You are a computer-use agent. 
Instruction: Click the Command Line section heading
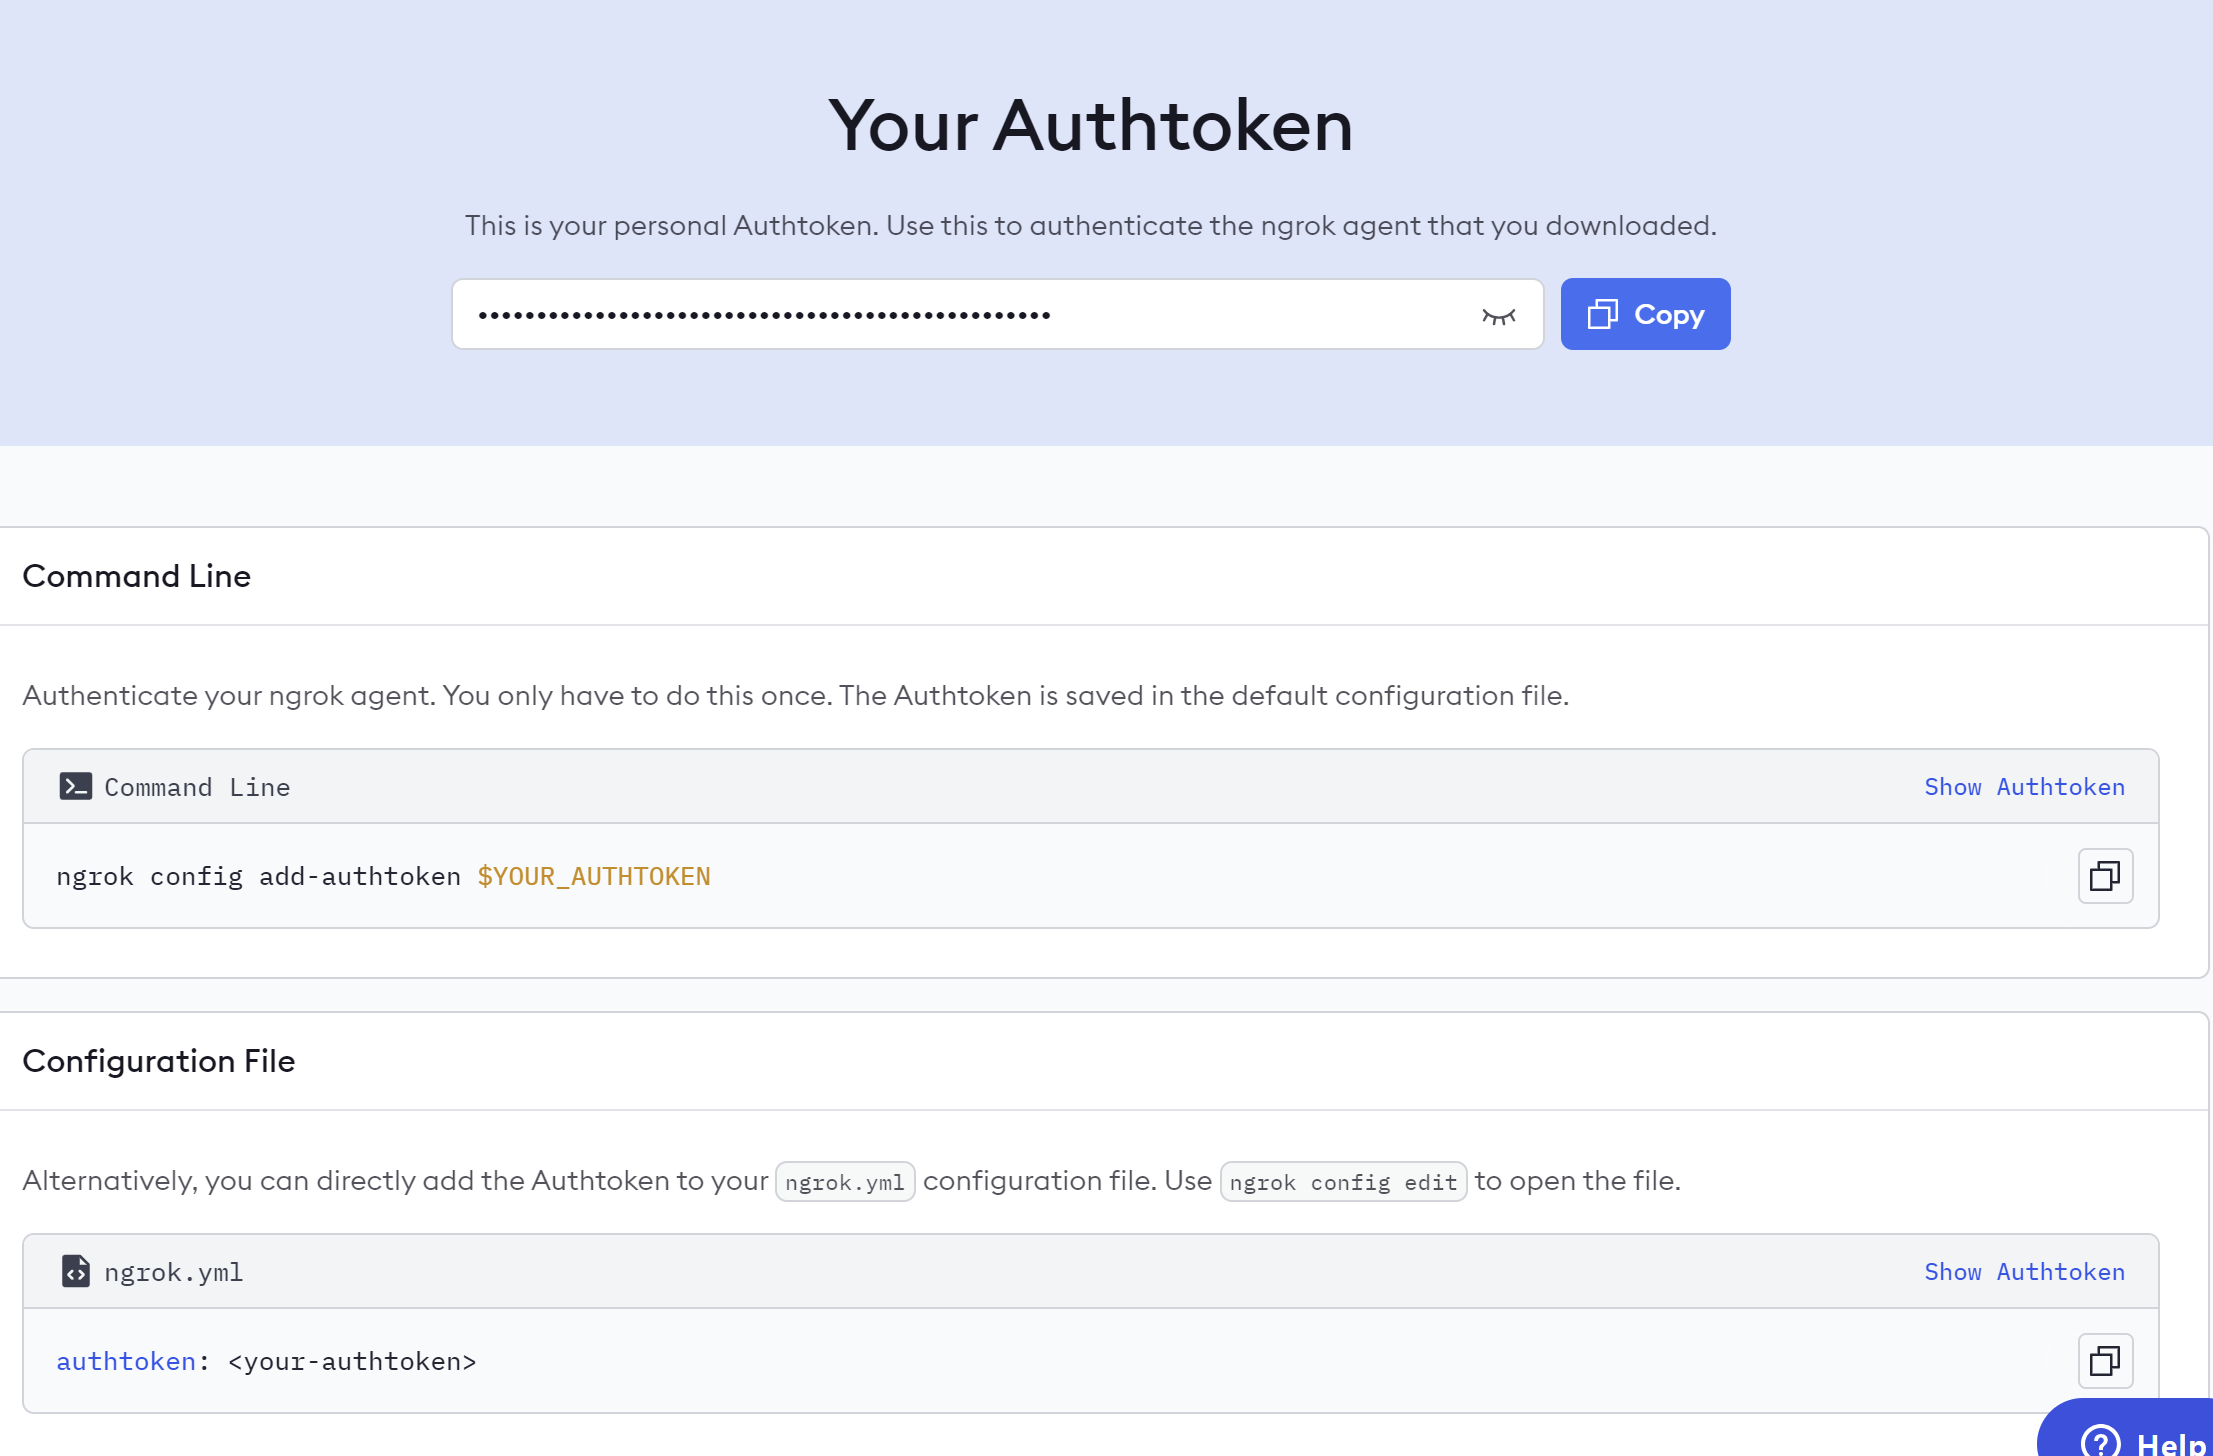point(137,576)
